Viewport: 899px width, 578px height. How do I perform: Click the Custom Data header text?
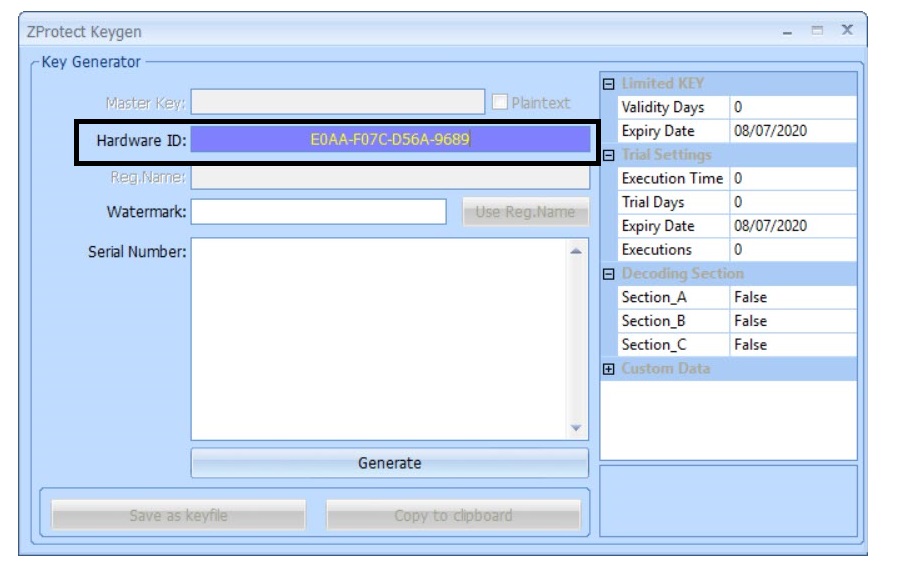[666, 369]
